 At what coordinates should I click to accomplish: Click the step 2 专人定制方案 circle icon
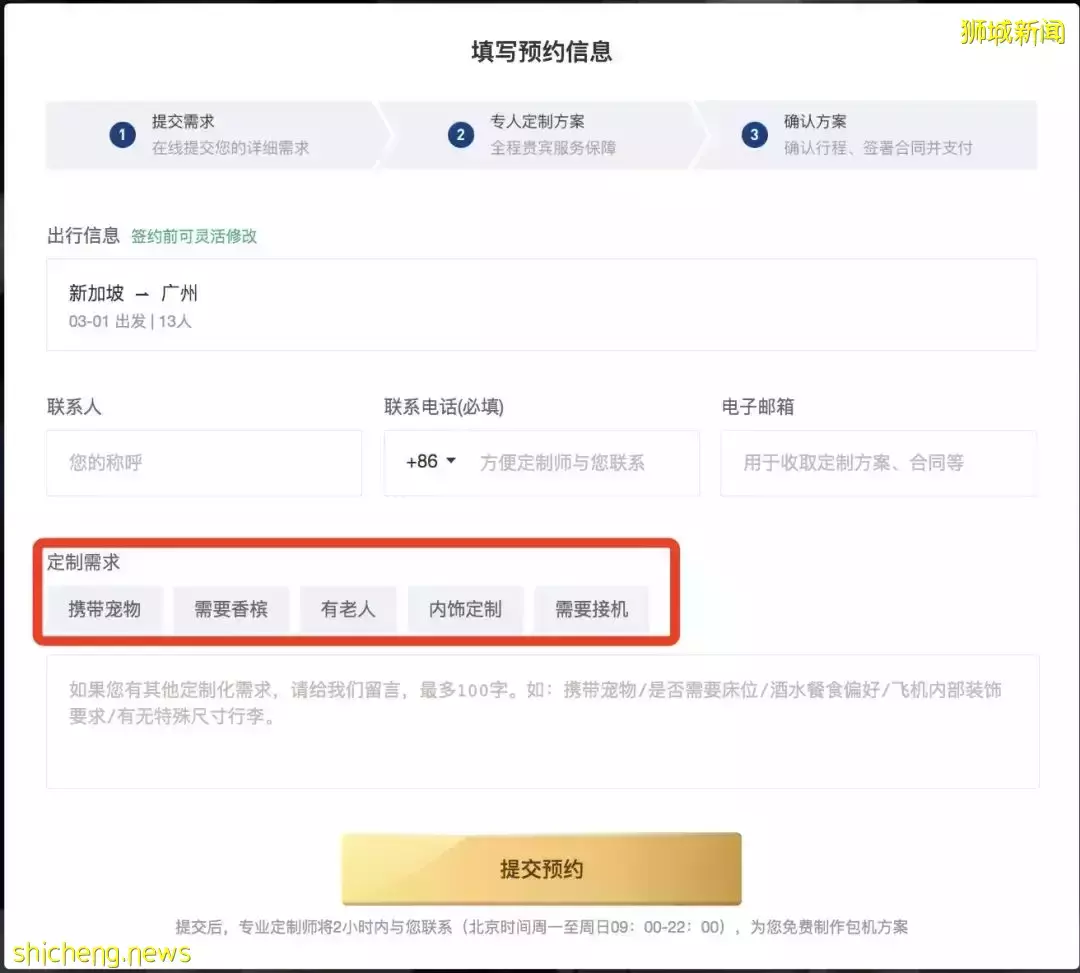(461, 134)
